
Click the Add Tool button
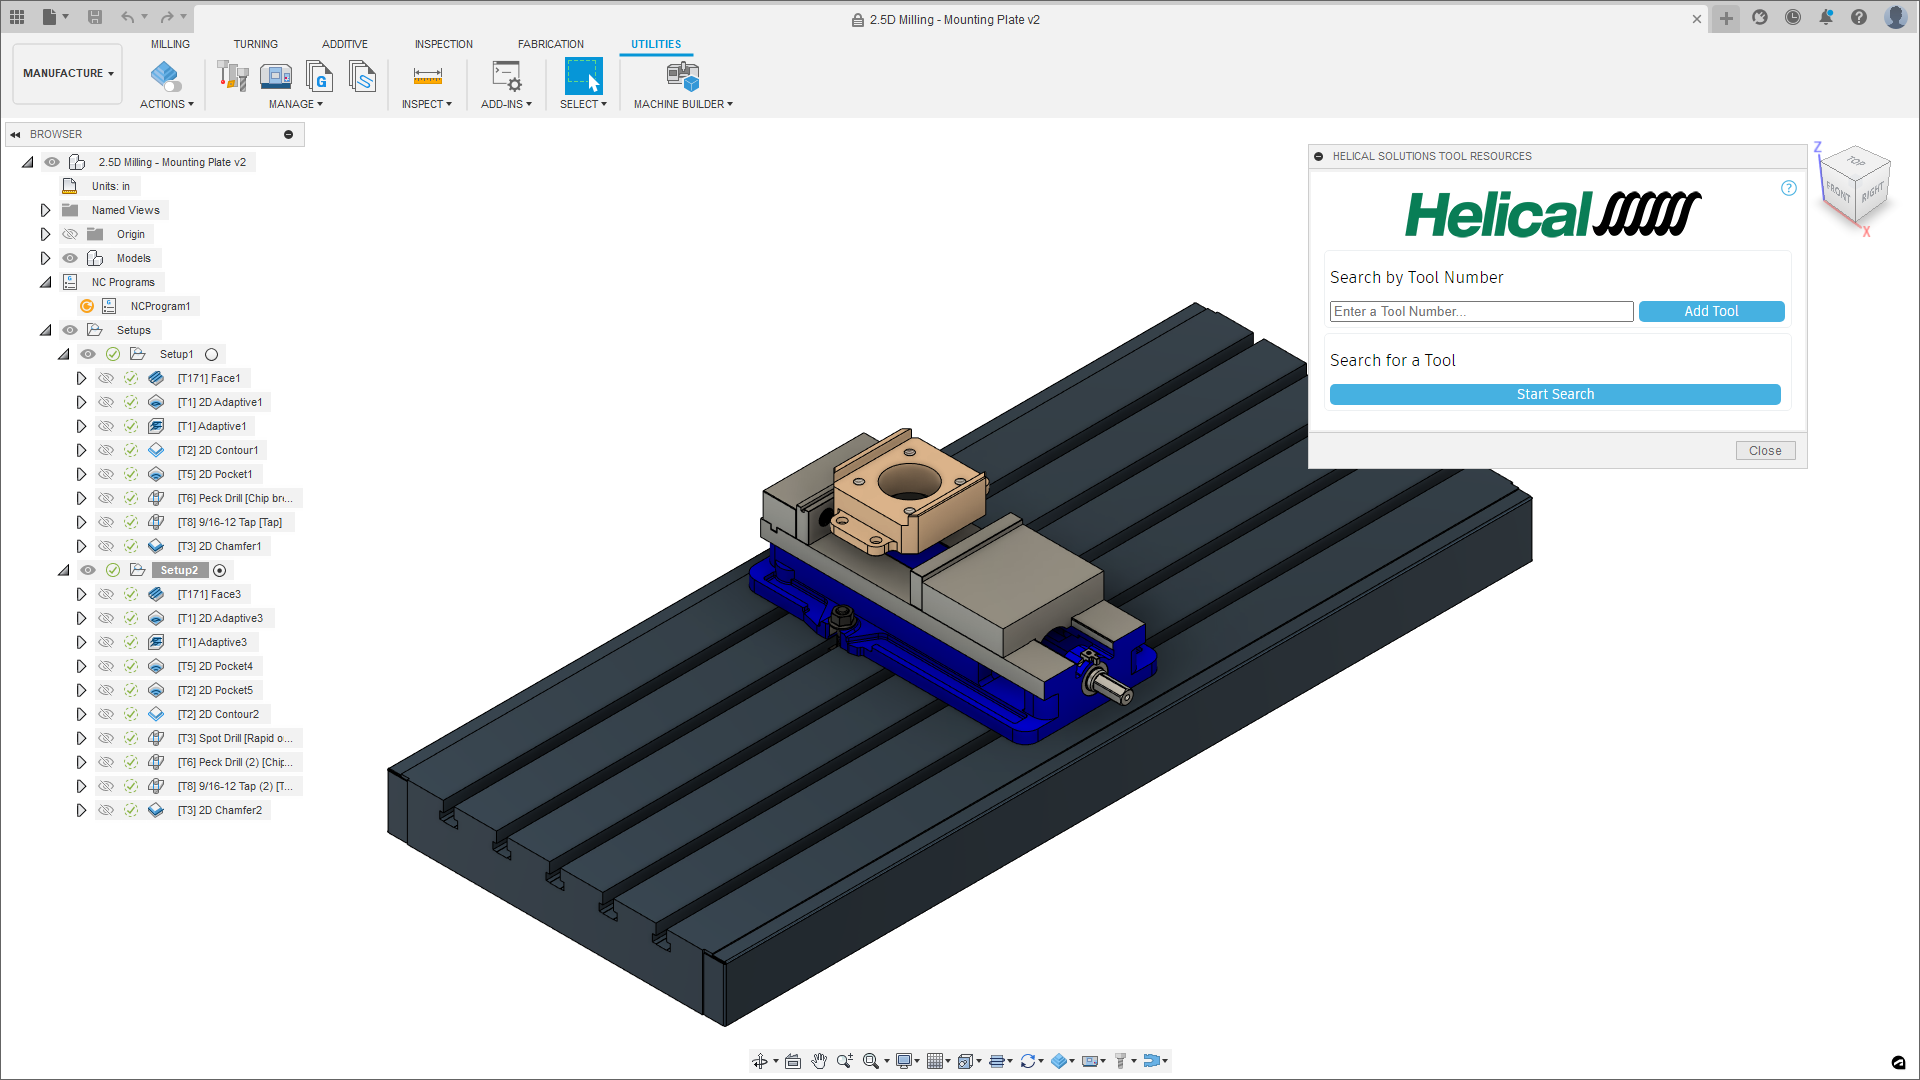coord(1711,311)
